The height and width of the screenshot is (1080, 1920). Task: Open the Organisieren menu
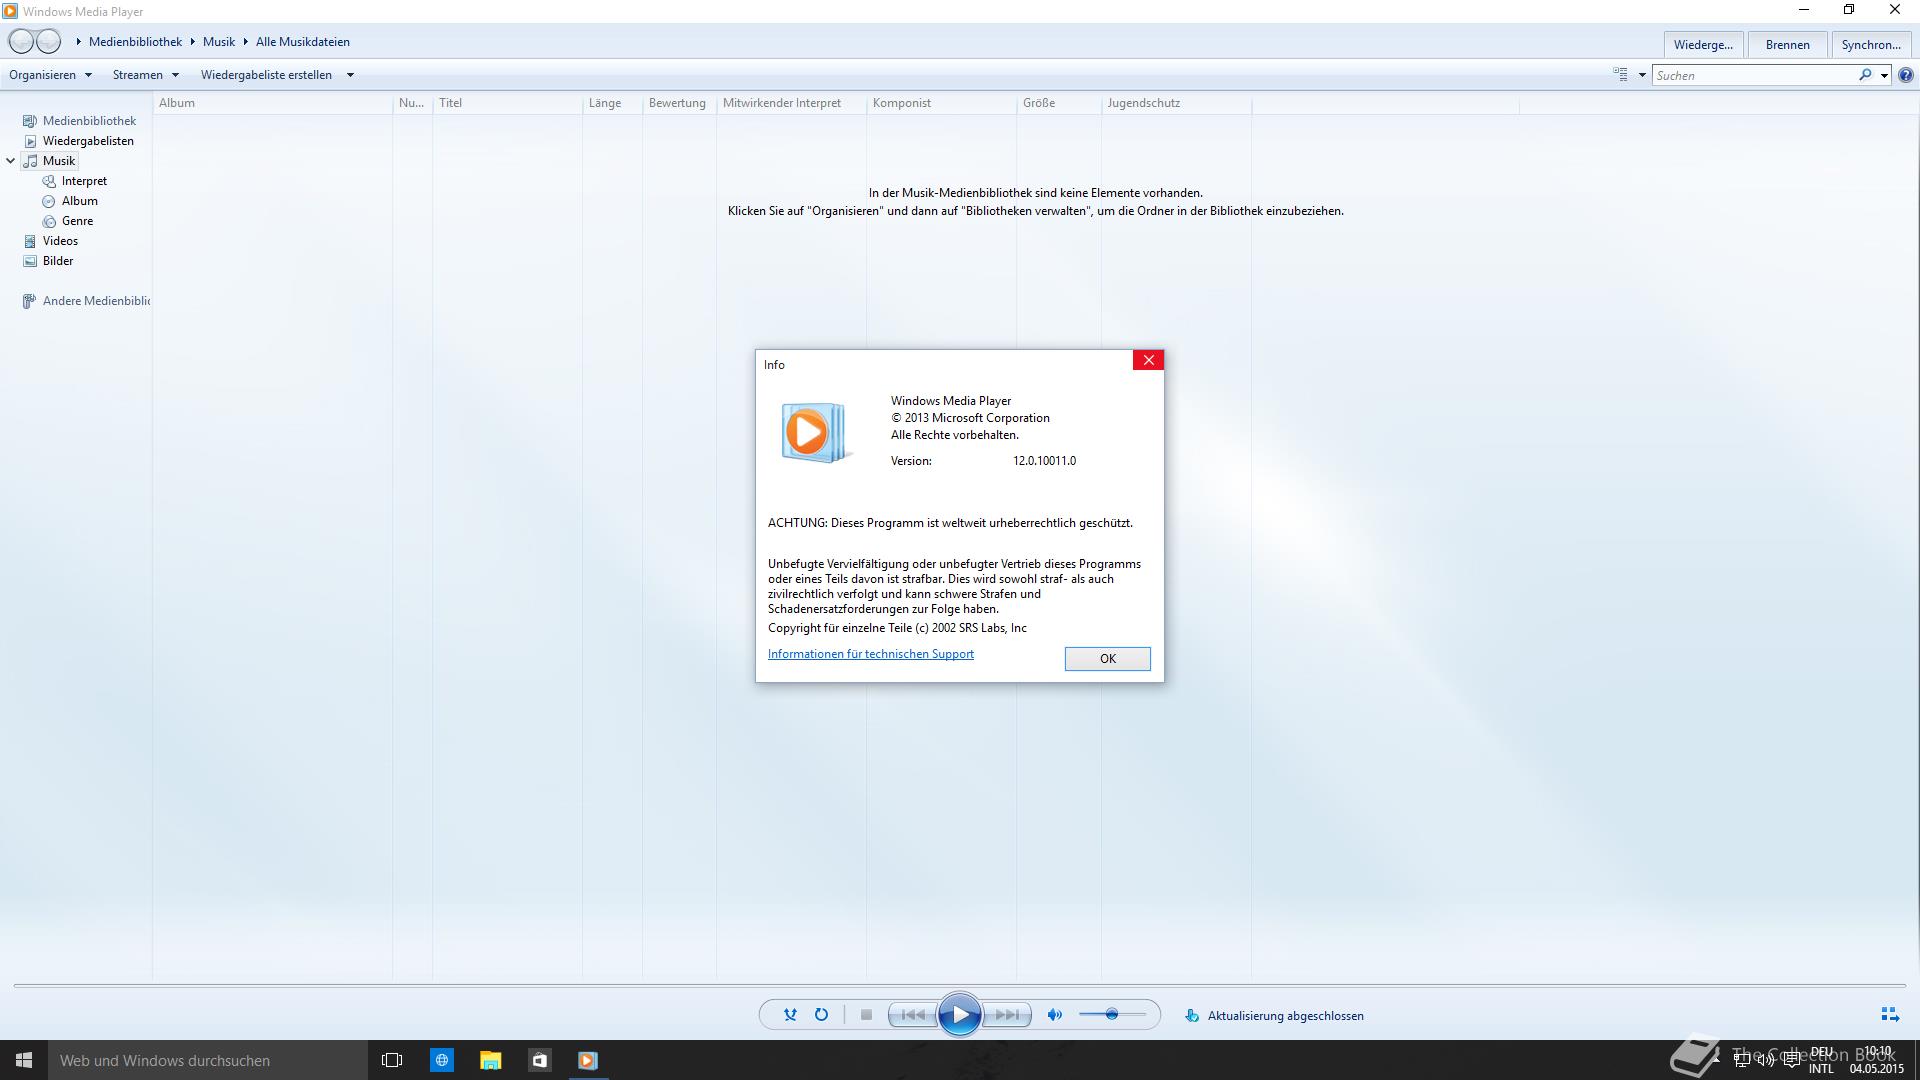[51, 75]
